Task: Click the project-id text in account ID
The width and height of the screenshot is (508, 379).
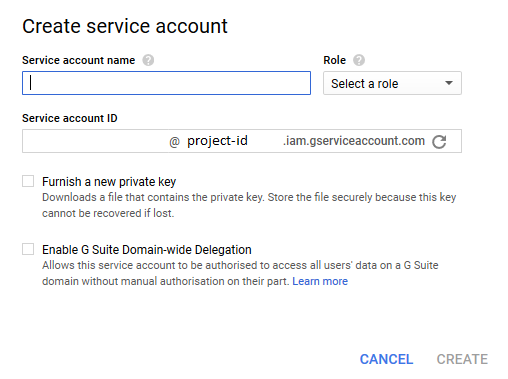Action: [217, 141]
